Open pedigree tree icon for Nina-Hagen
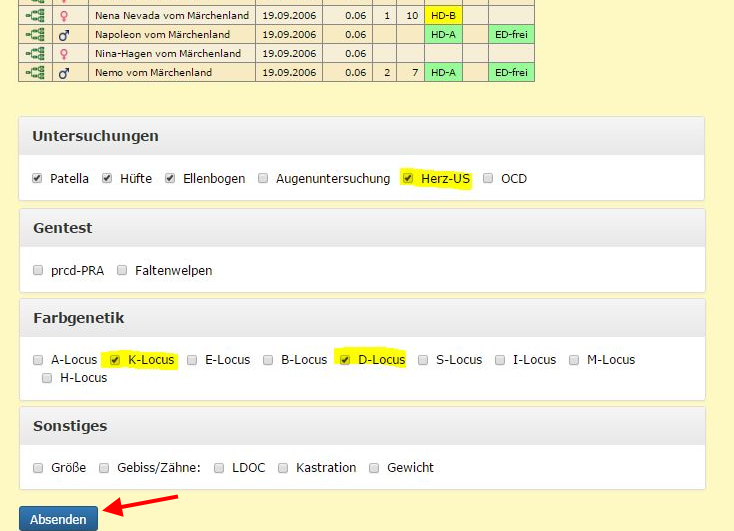 [x=35, y=53]
